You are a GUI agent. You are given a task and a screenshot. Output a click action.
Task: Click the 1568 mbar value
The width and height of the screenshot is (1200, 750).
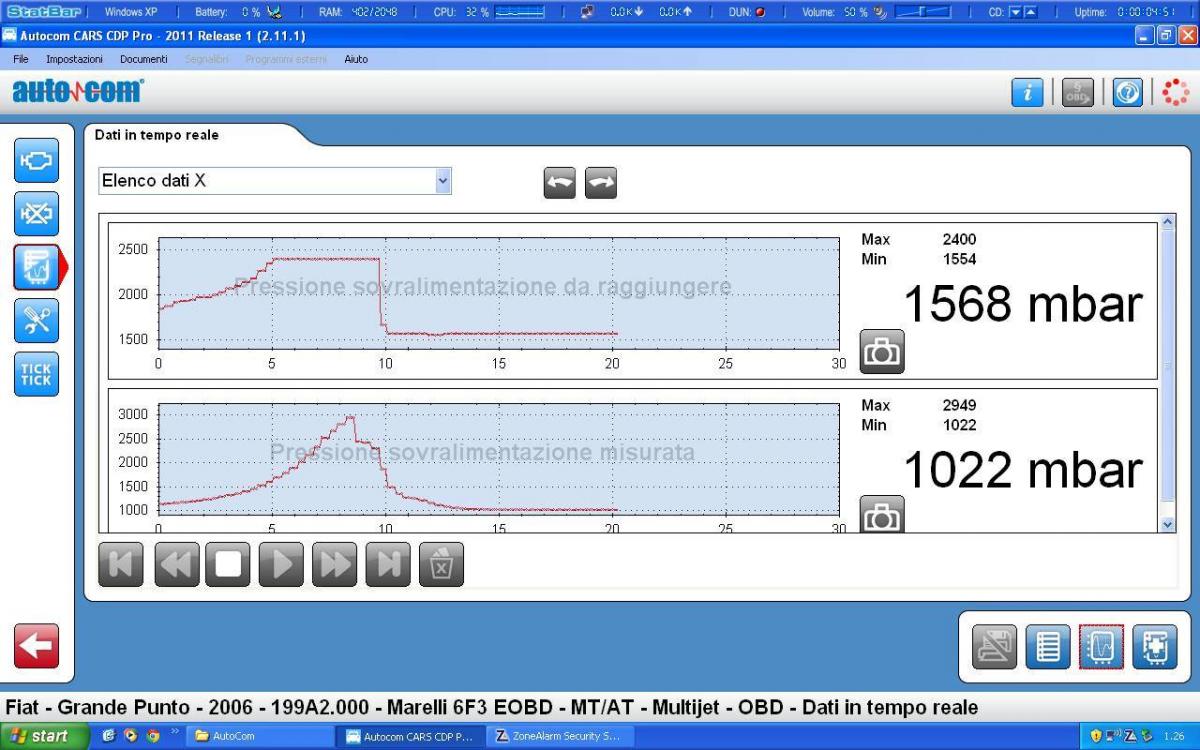coord(1022,304)
